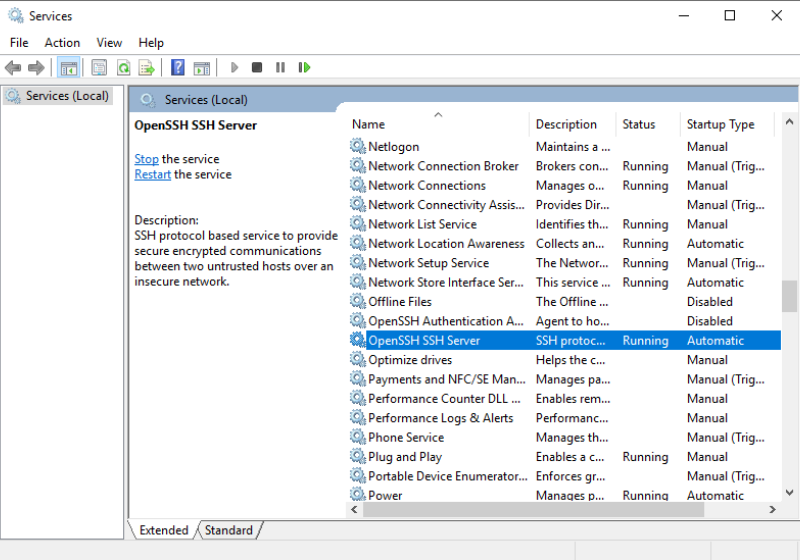Sort by the Startup Type column header
Image resolution: width=800 pixels, height=560 pixels.
point(727,124)
